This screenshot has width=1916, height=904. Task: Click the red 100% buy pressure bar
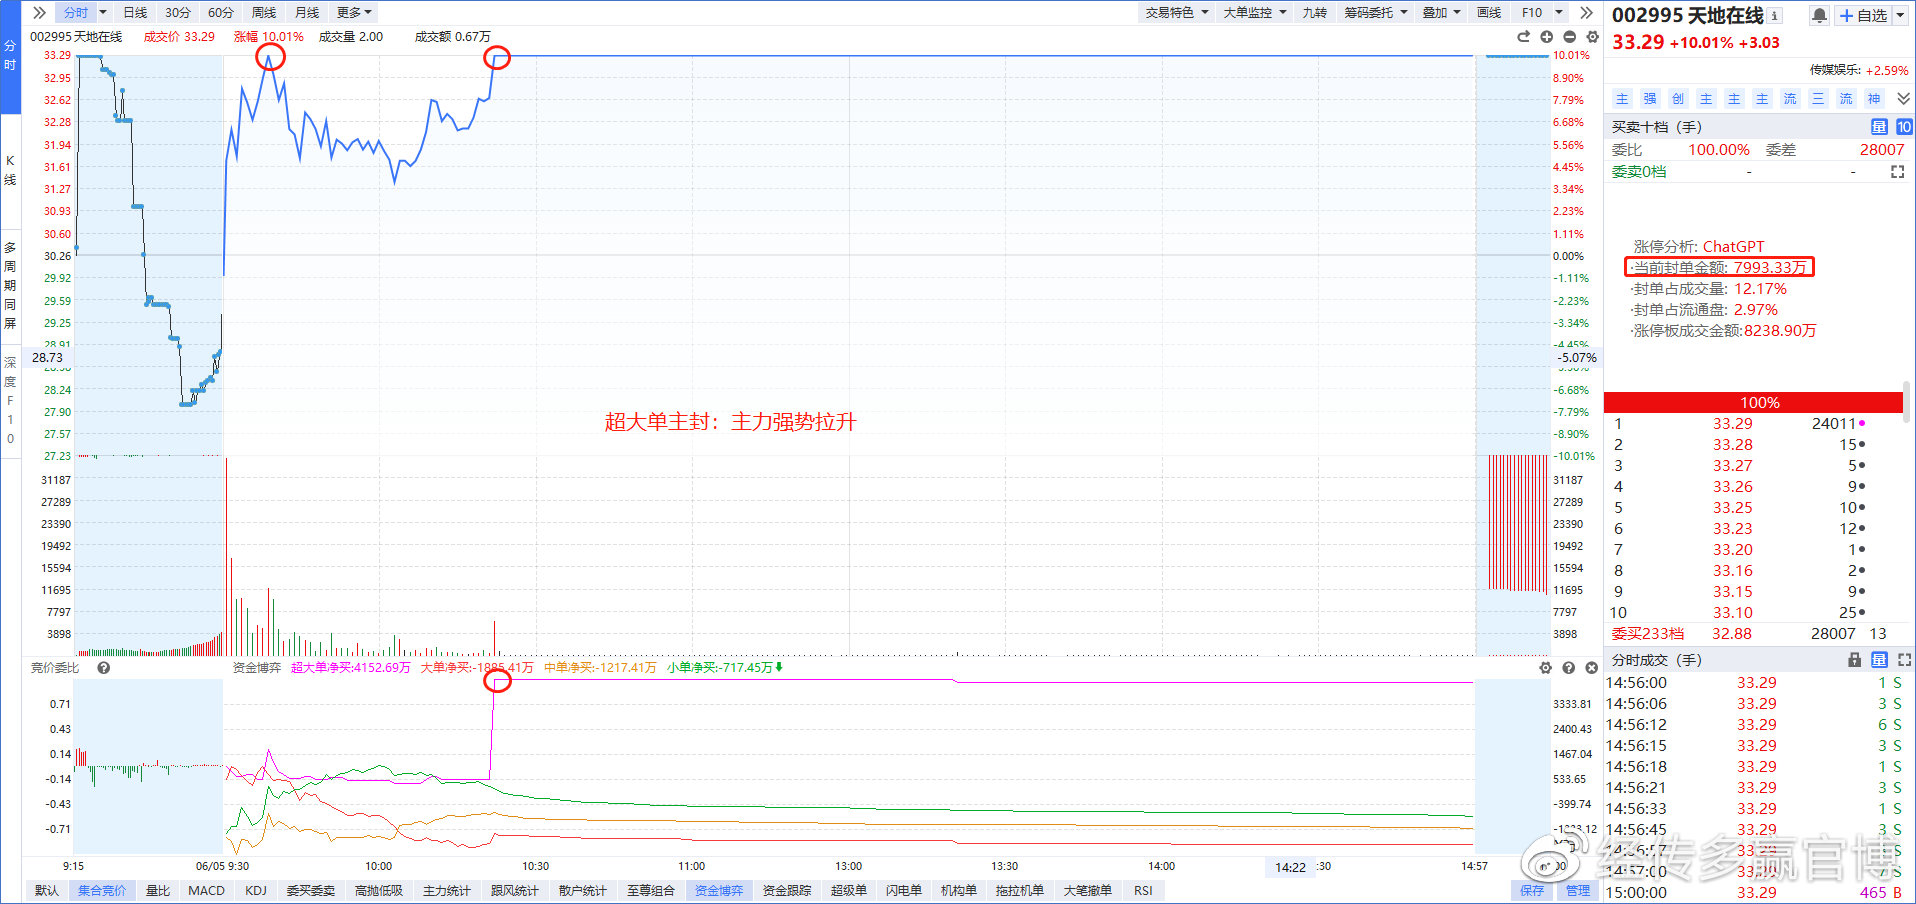click(x=1759, y=401)
